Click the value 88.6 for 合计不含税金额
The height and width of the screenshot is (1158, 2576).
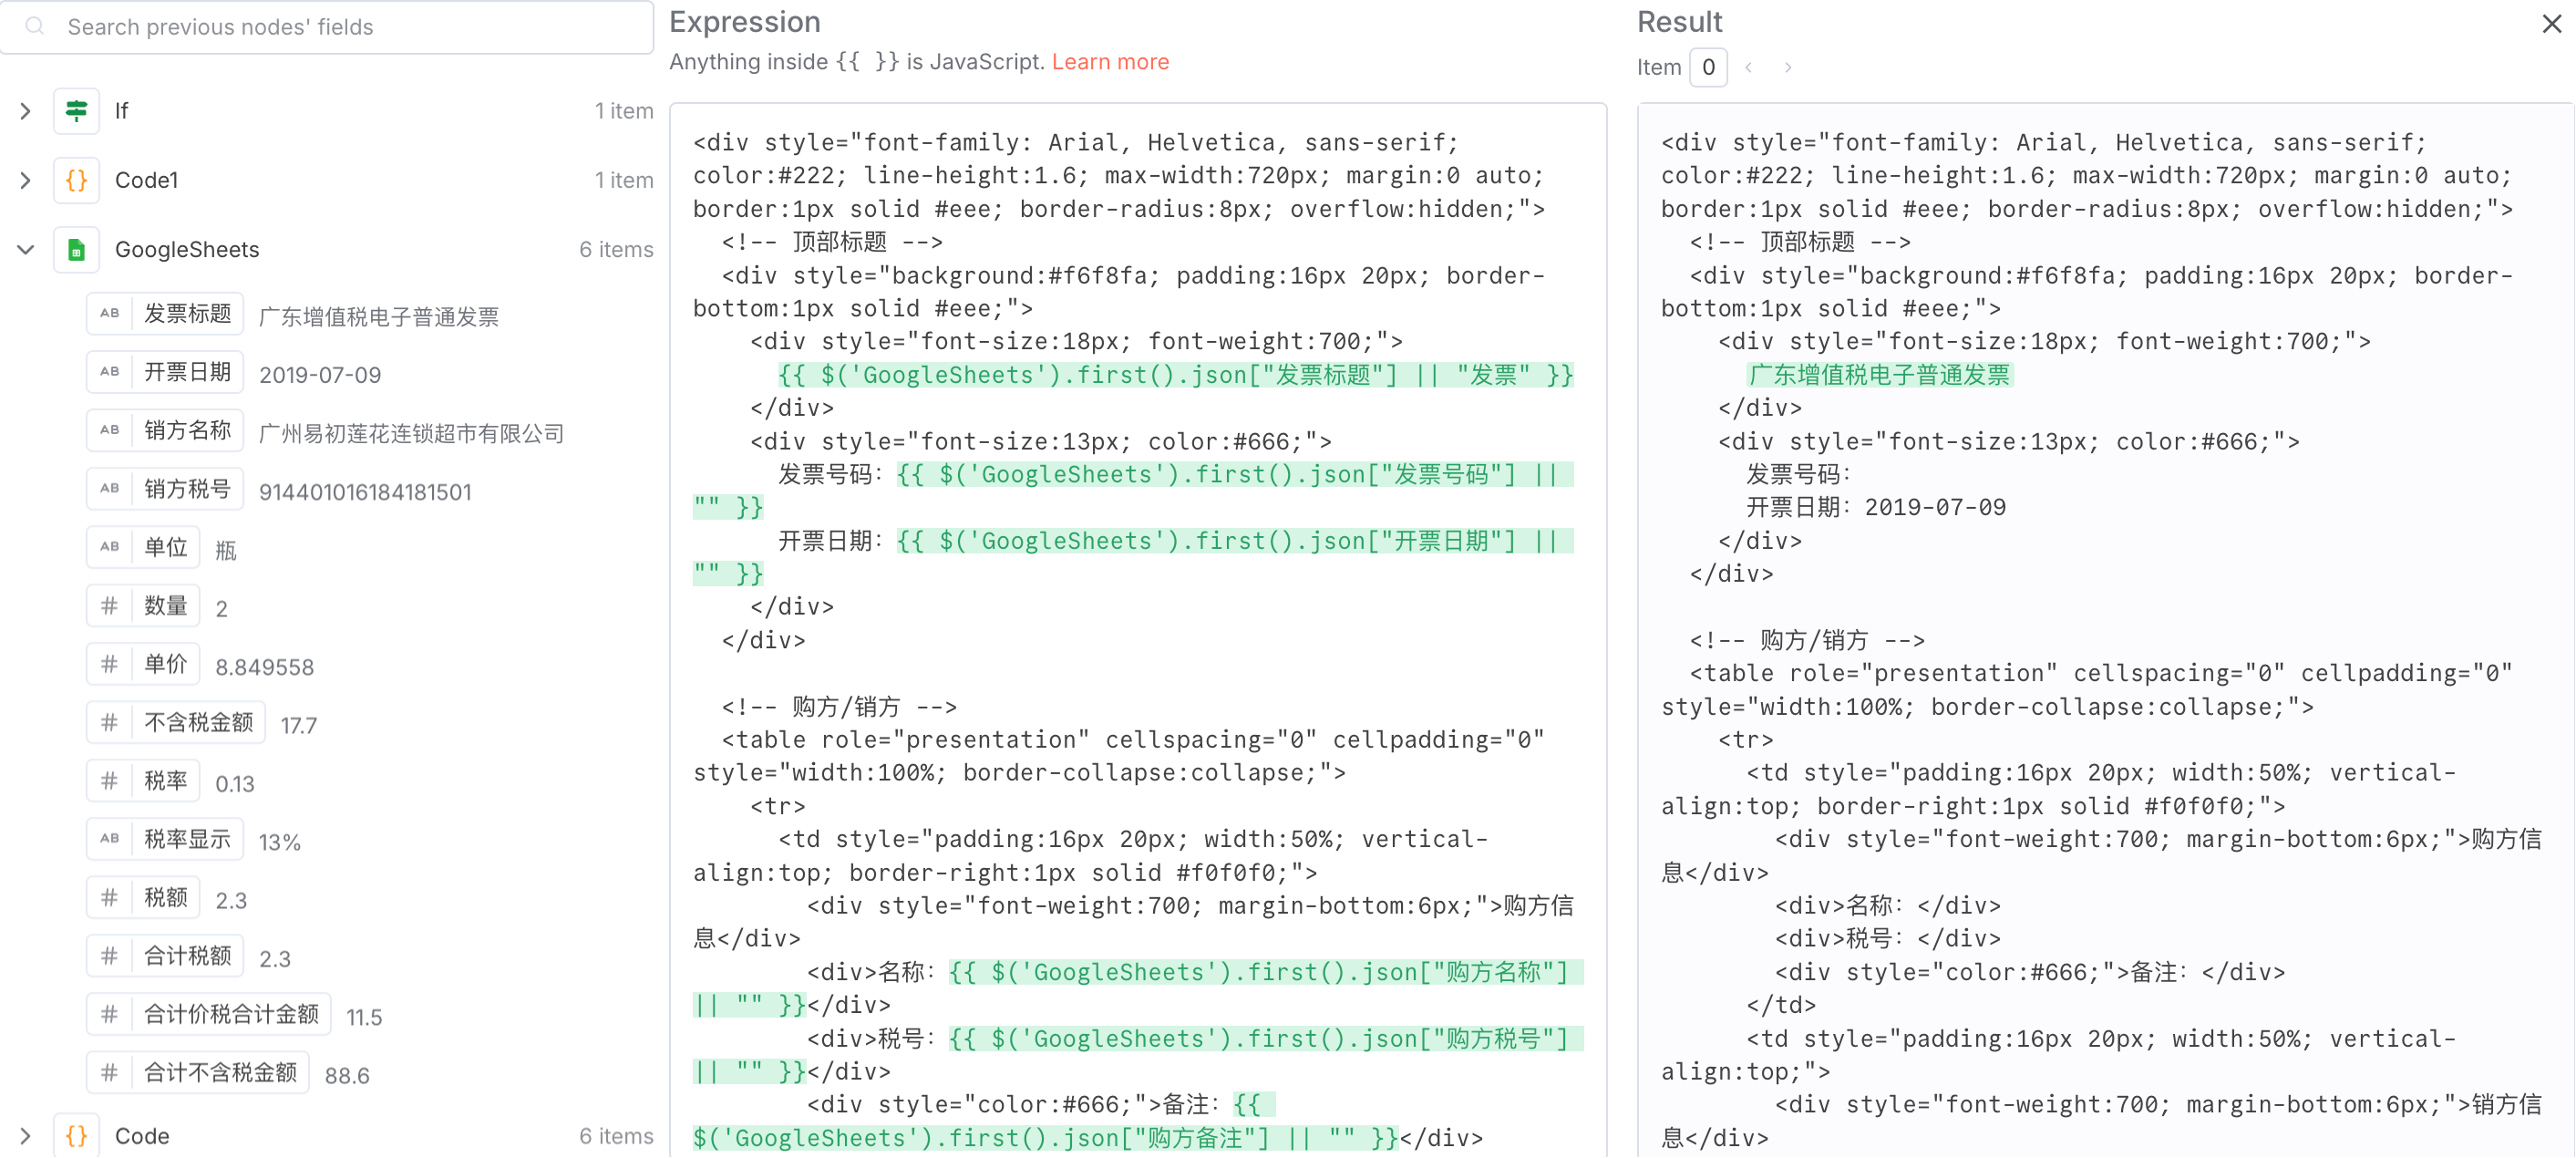[x=347, y=1076]
